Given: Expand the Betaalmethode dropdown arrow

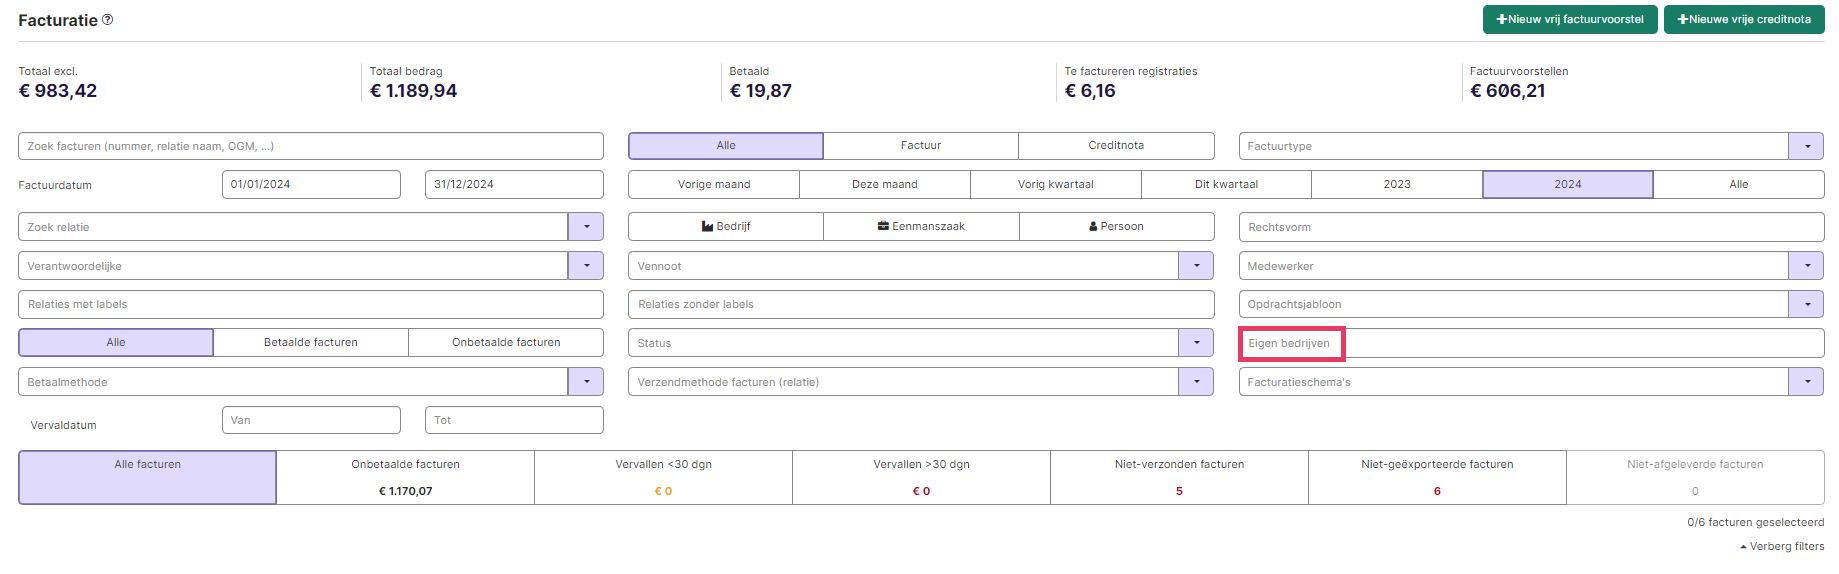Looking at the screenshot, I should pos(586,382).
